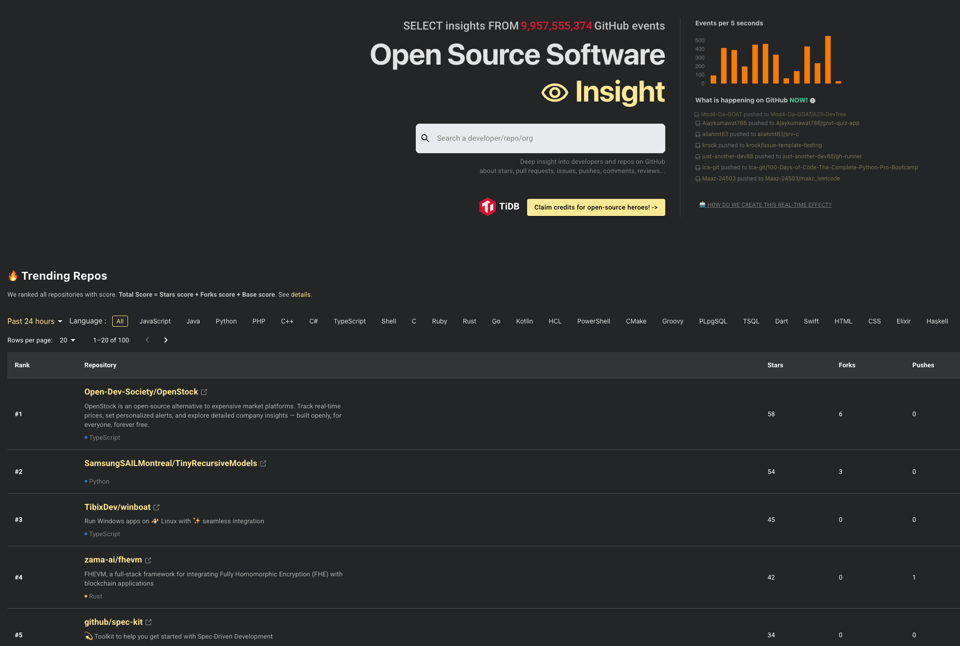Open the 'Past 24 hours' time range dropdown

[x=33, y=321]
